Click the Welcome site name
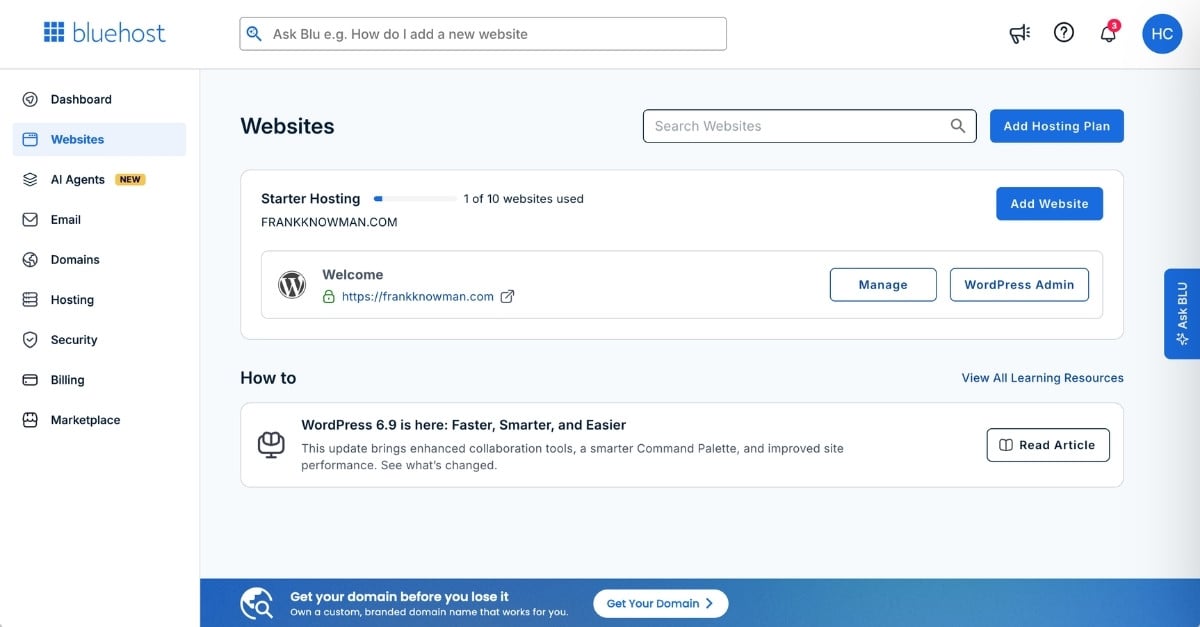Image resolution: width=1200 pixels, height=627 pixels. pyautogui.click(x=352, y=275)
